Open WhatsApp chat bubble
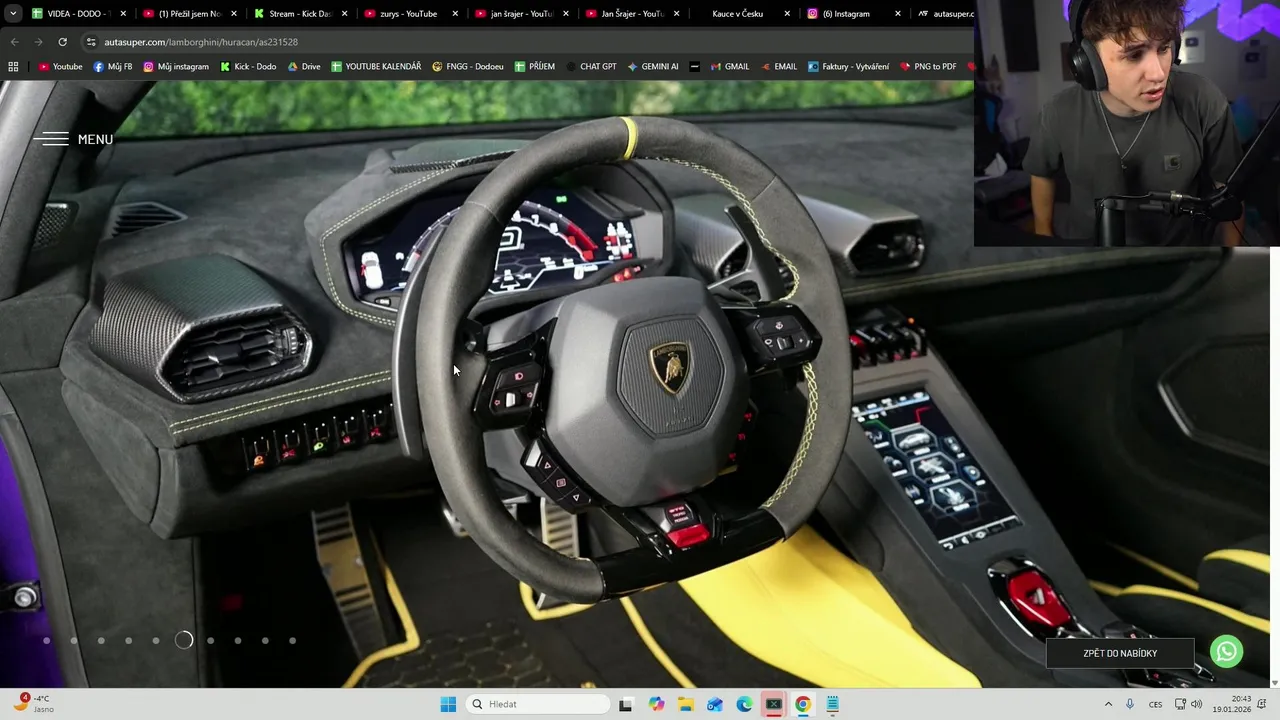 (x=1226, y=652)
